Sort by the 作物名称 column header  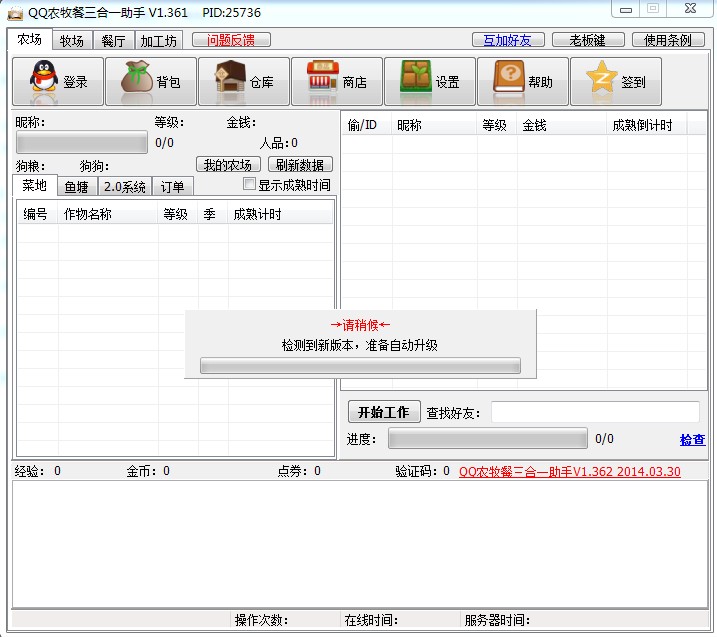click(108, 214)
